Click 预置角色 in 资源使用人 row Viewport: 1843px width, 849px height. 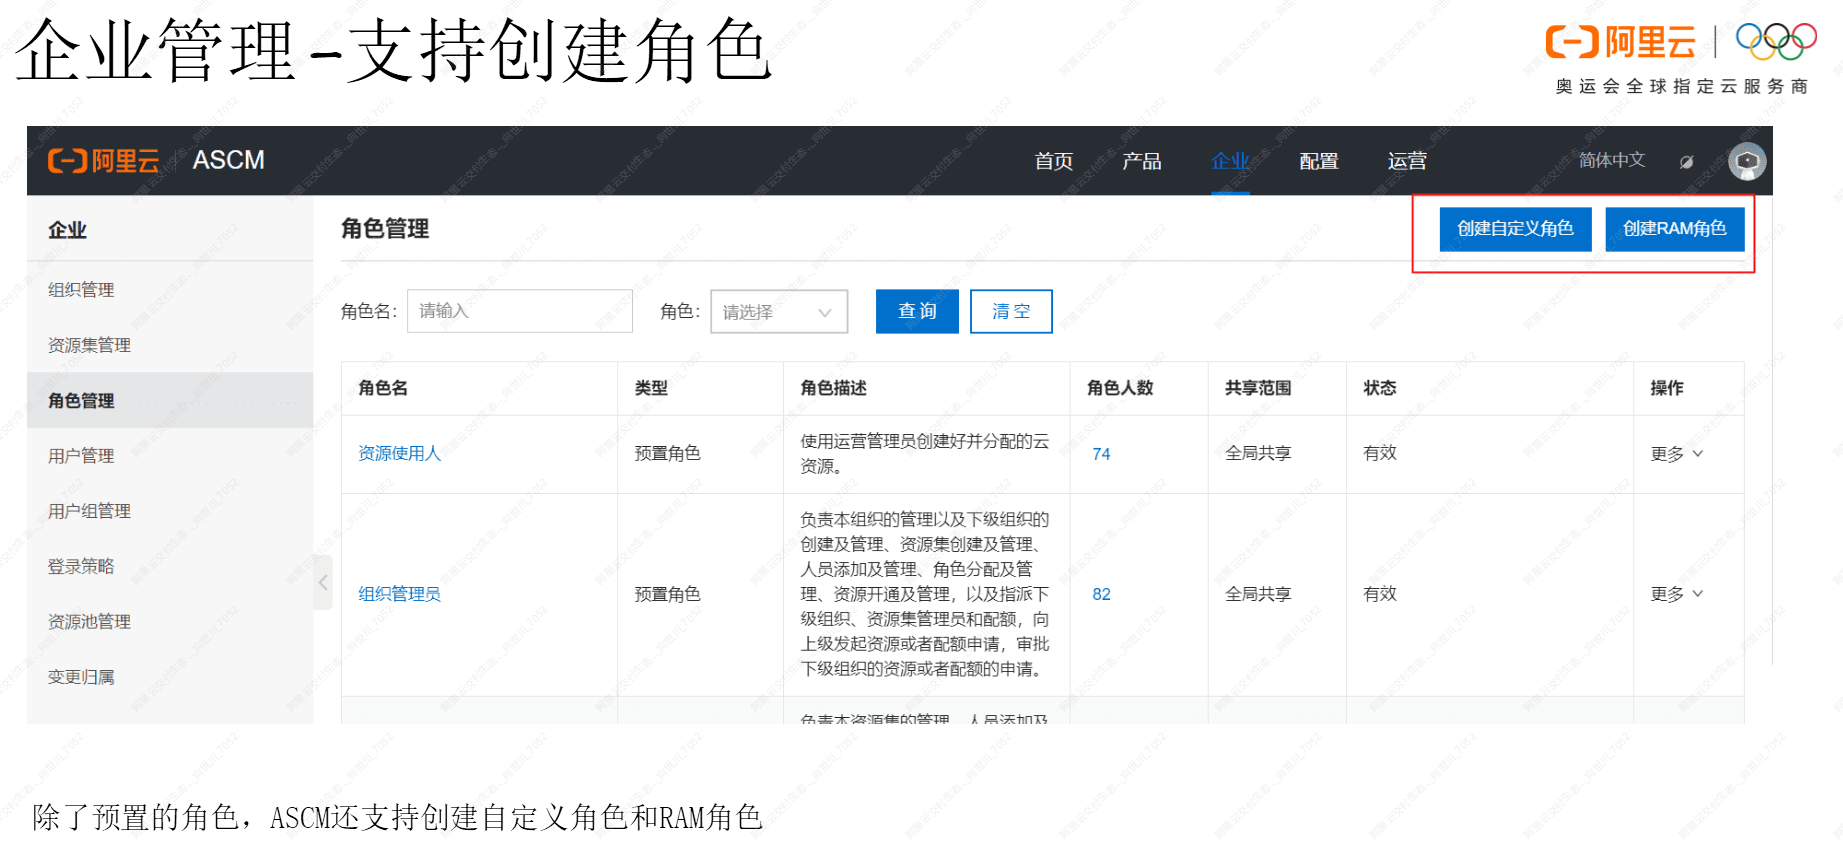coord(667,454)
